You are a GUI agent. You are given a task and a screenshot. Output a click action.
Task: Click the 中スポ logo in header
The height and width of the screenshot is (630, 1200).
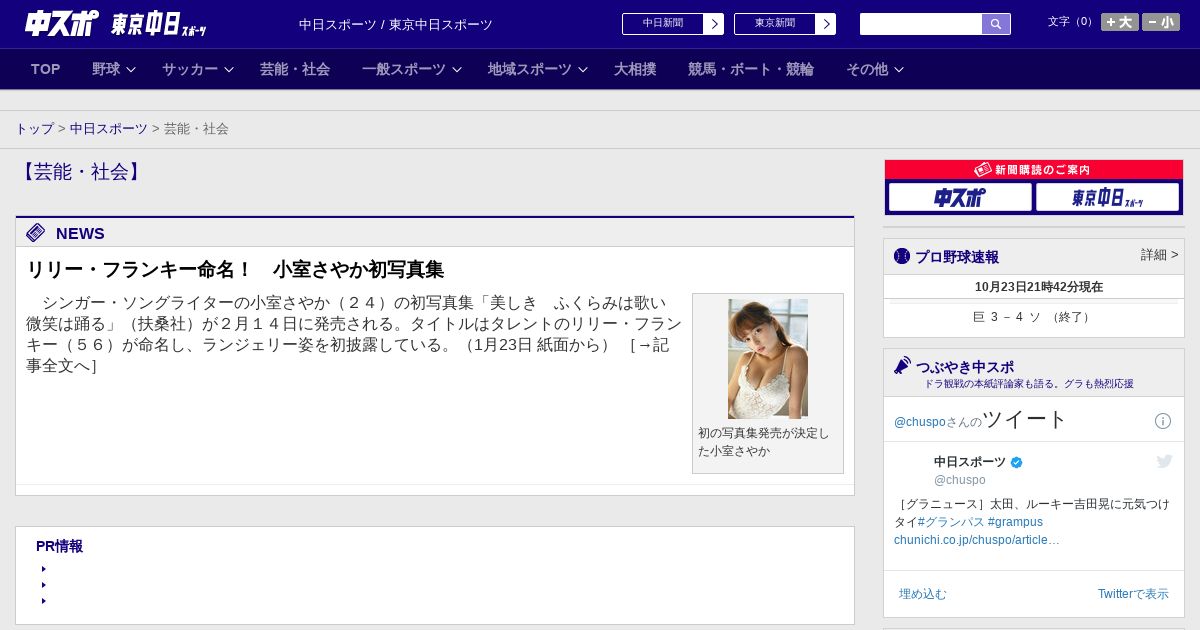tap(61, 23)
